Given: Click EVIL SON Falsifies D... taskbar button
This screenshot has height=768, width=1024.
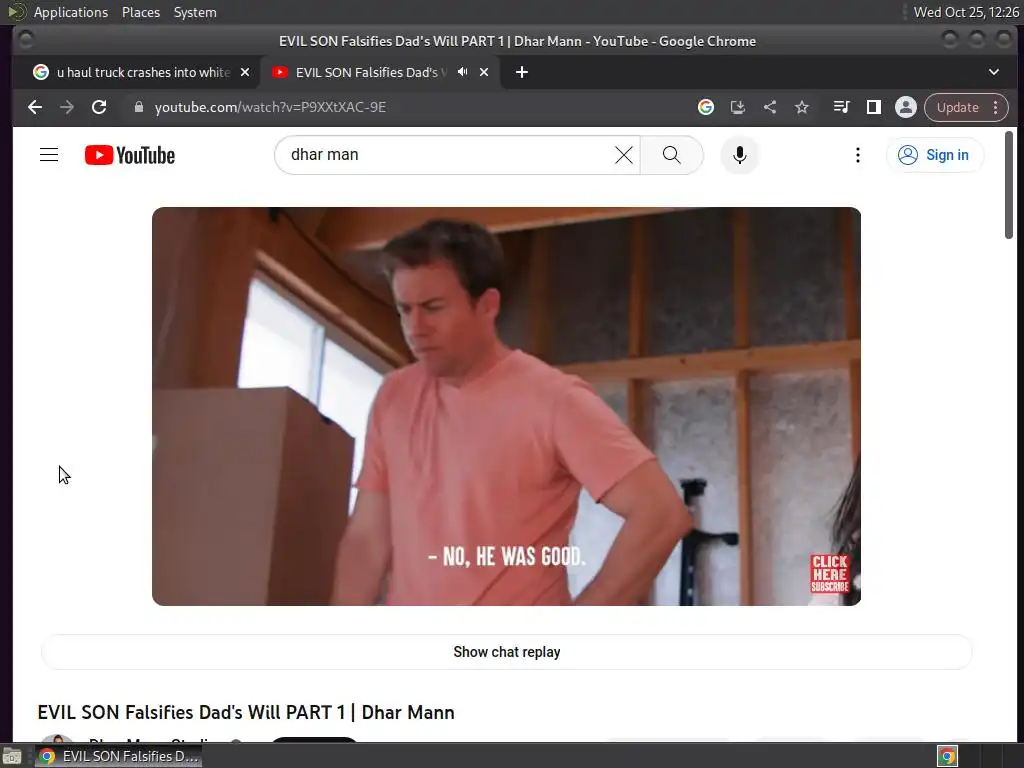Looking at the screenshot, I should (x=118, y=756).
